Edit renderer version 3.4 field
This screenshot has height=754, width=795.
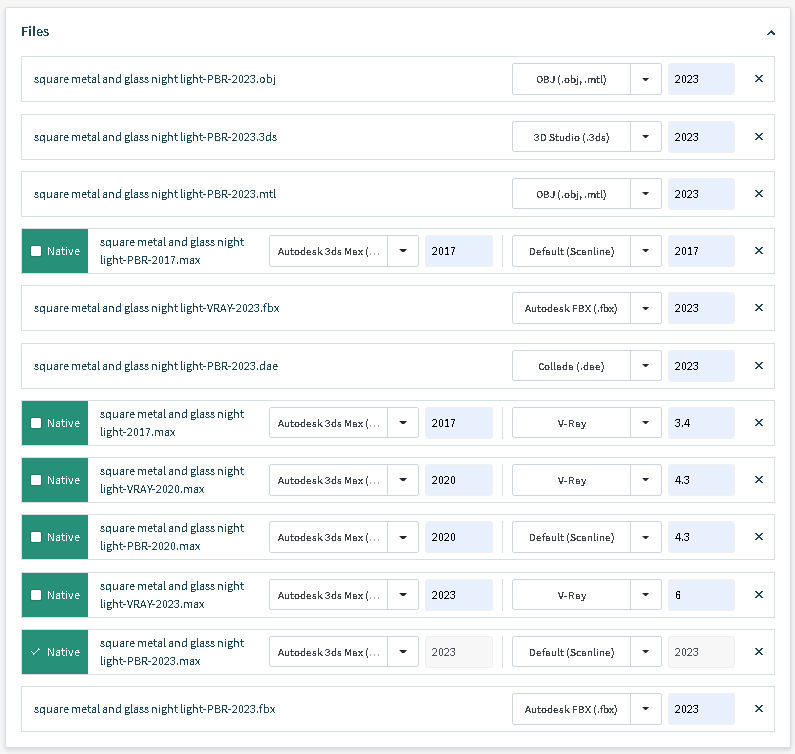point(701,423)
